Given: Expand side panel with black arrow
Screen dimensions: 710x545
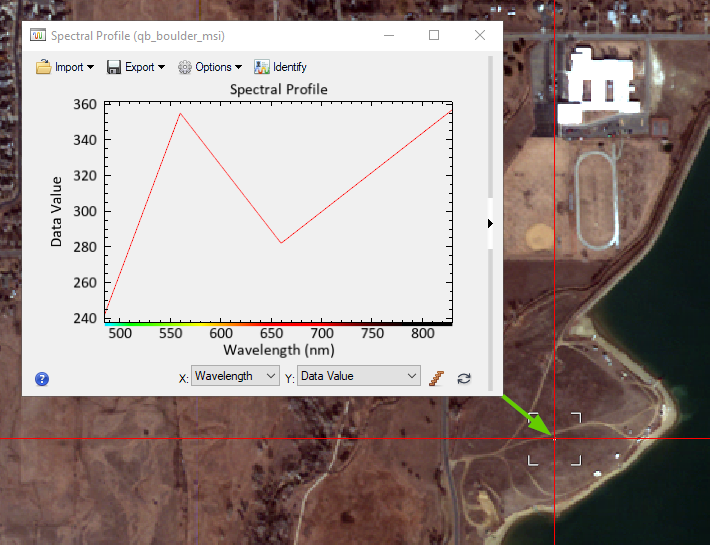Looking at the screenshot, I should click(x=490, y=223).
